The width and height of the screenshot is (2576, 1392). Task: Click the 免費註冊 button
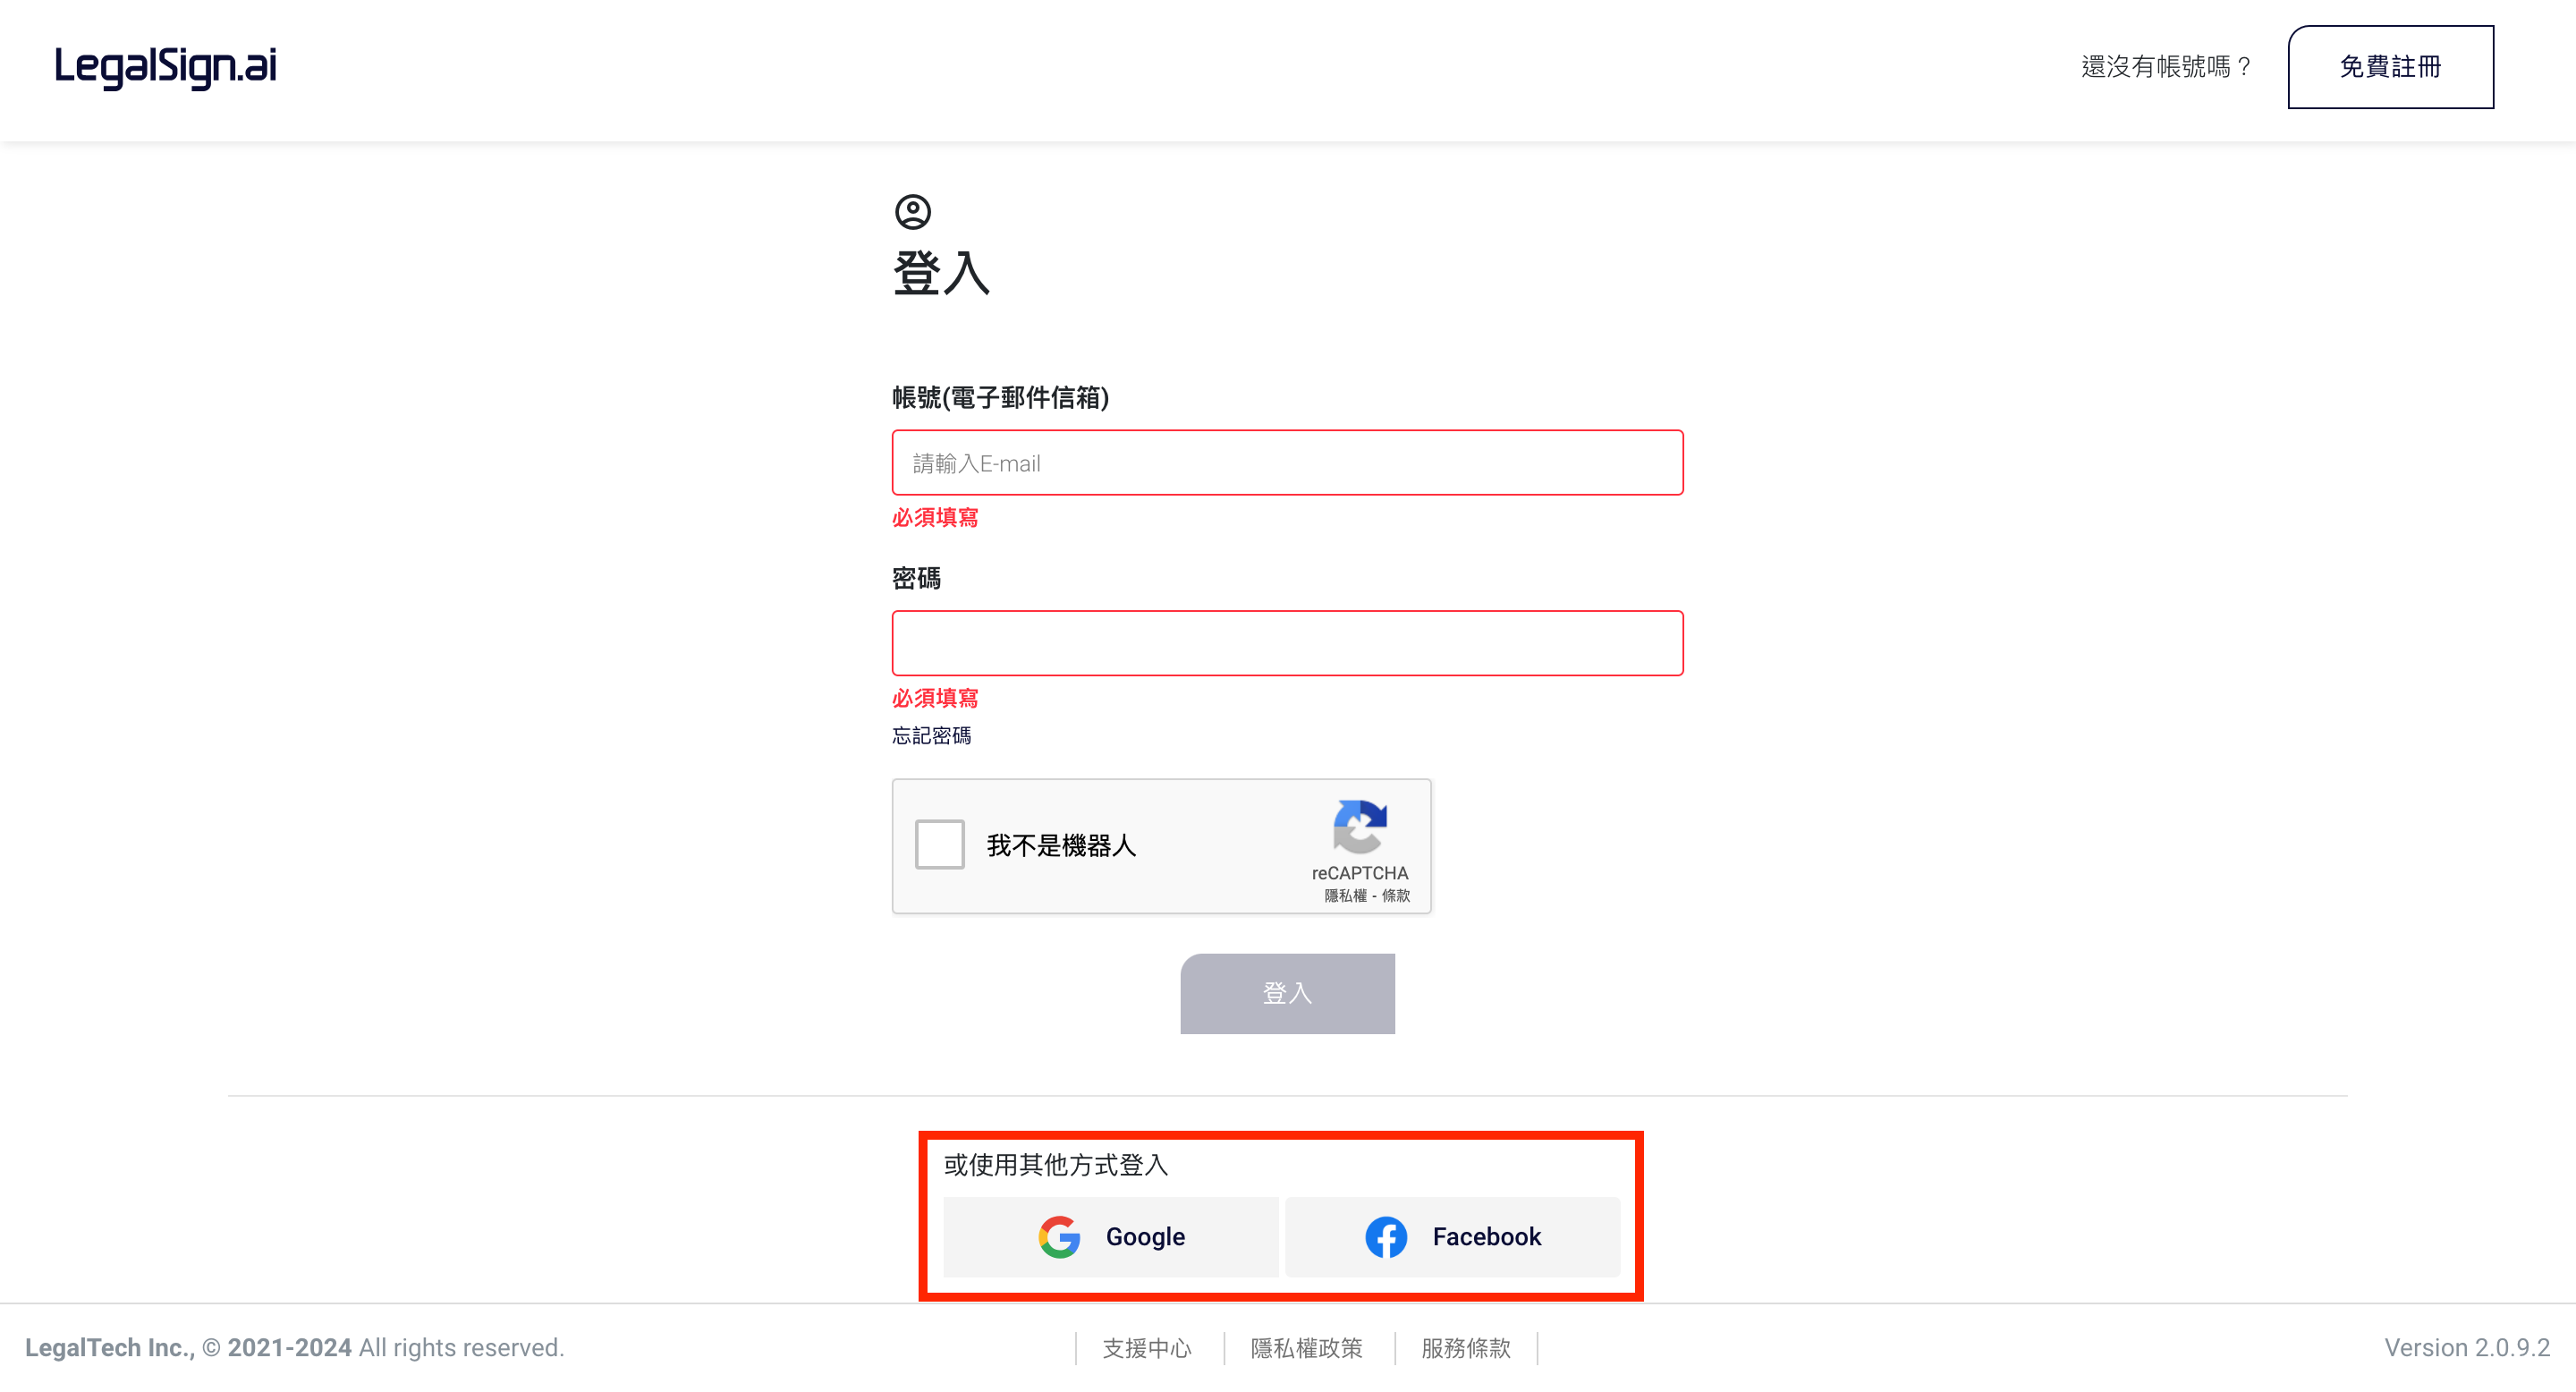pos(2390,67)
